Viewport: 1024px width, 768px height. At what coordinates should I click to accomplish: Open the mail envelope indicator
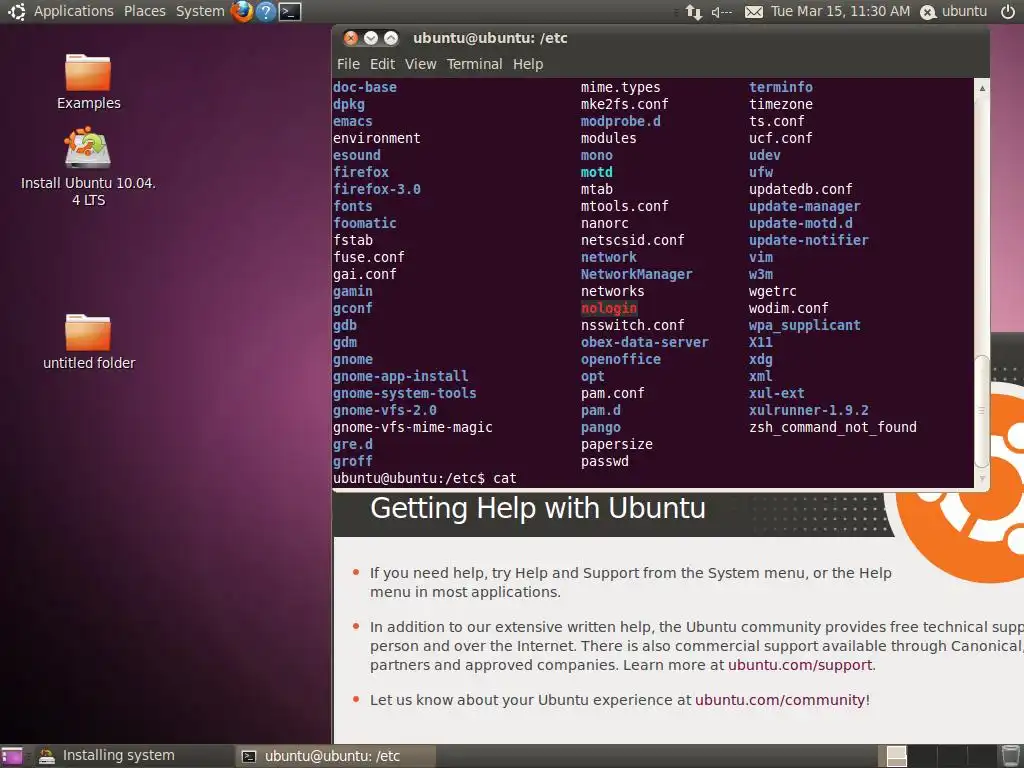click(x=754, y=12)
